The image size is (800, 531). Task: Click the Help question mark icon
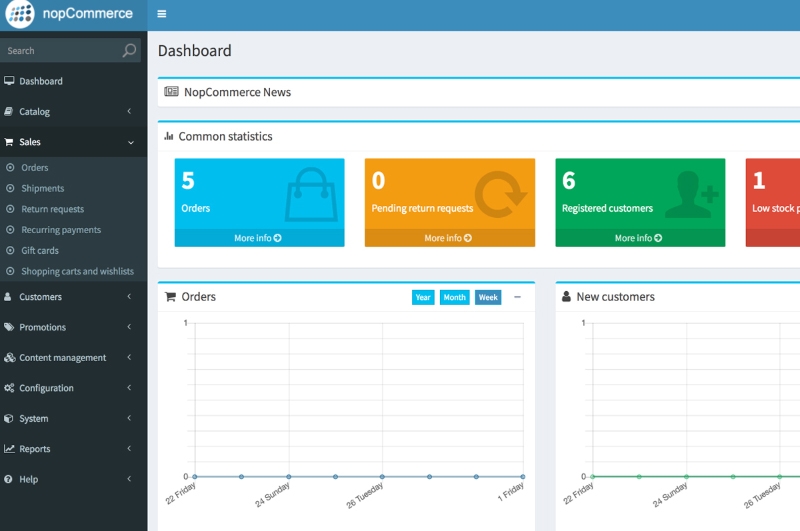(x=8, y=479)
